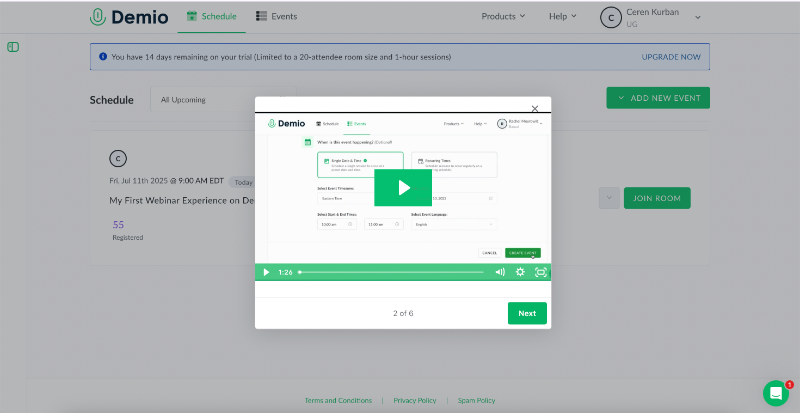
Task: Mute the video with the volume icon
Action: (x=500, y=272)
